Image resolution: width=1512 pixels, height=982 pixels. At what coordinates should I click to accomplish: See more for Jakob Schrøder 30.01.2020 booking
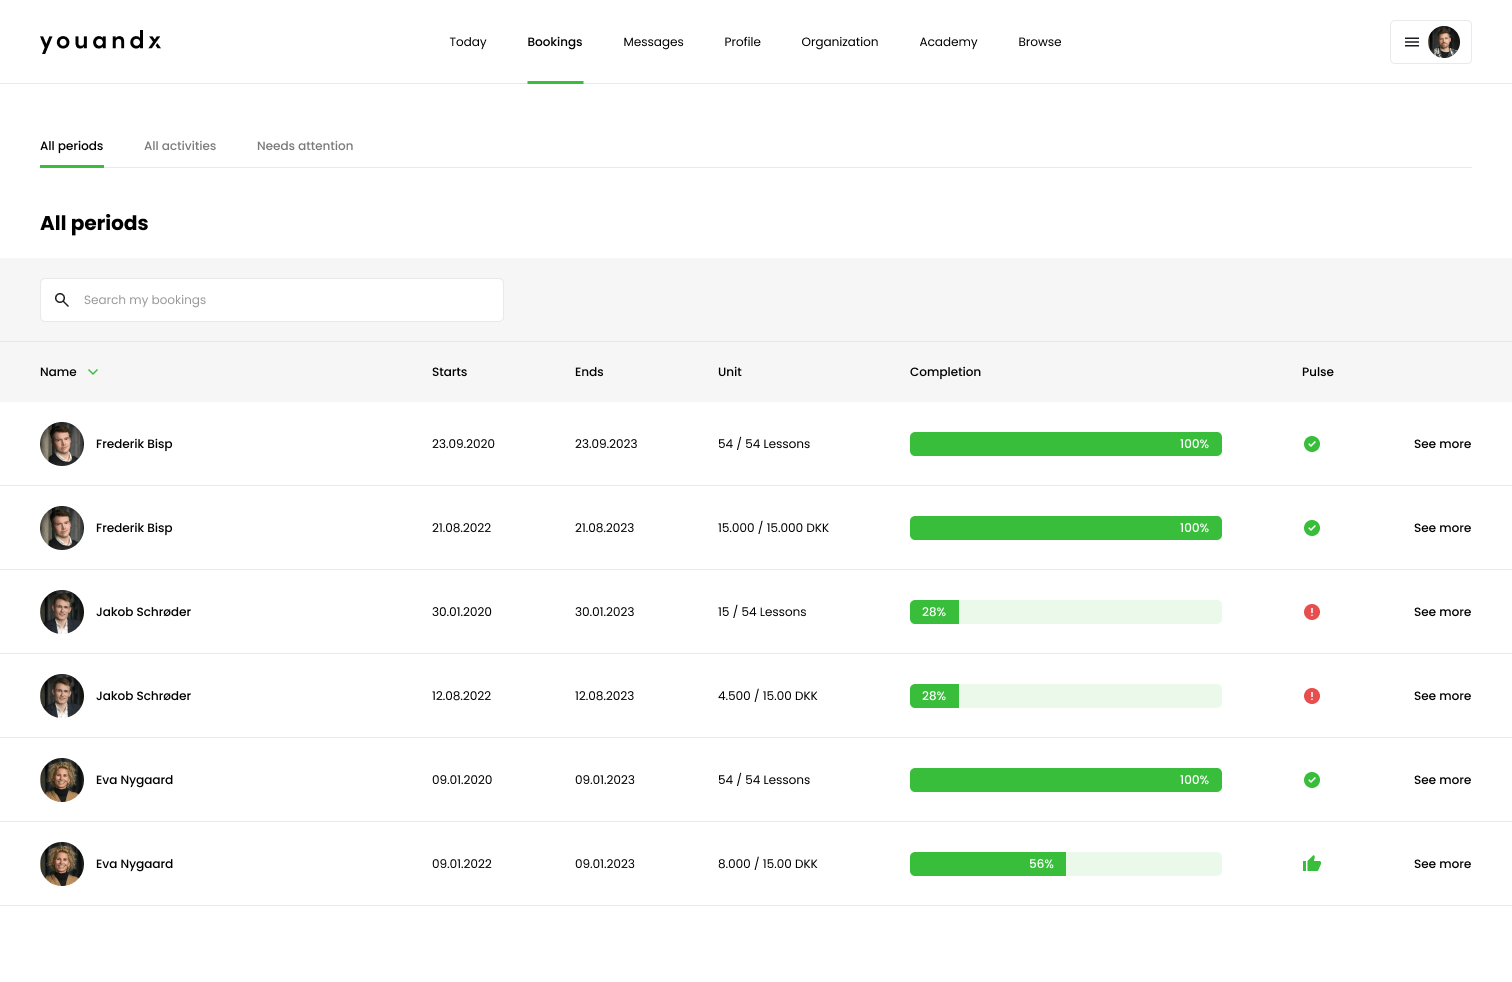point(1442,612)
